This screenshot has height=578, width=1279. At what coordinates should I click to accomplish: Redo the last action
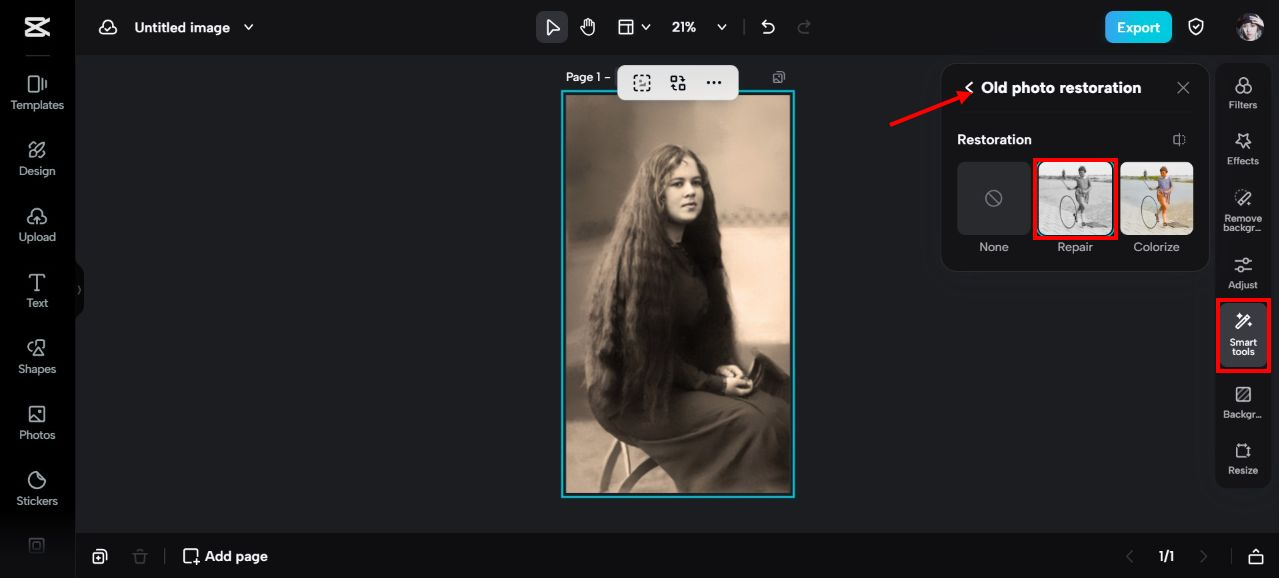tap(804, 28)
